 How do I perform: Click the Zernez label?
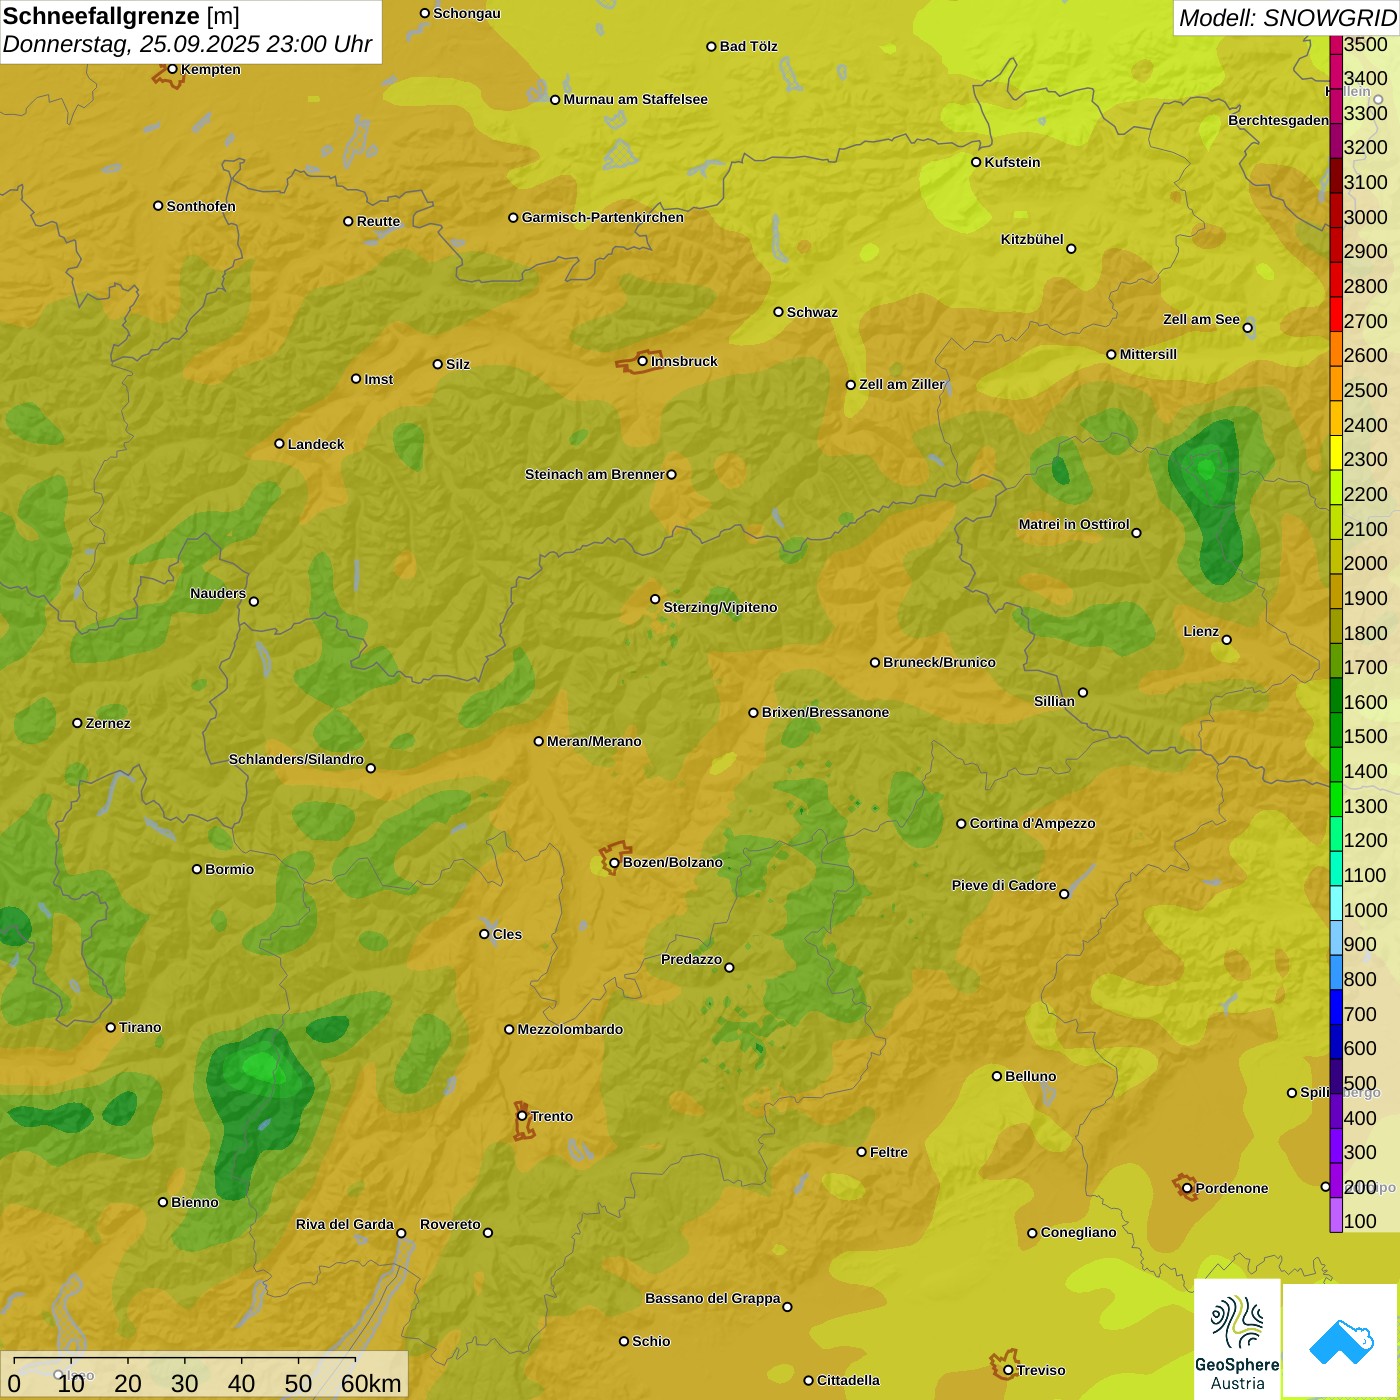[108, 723]
